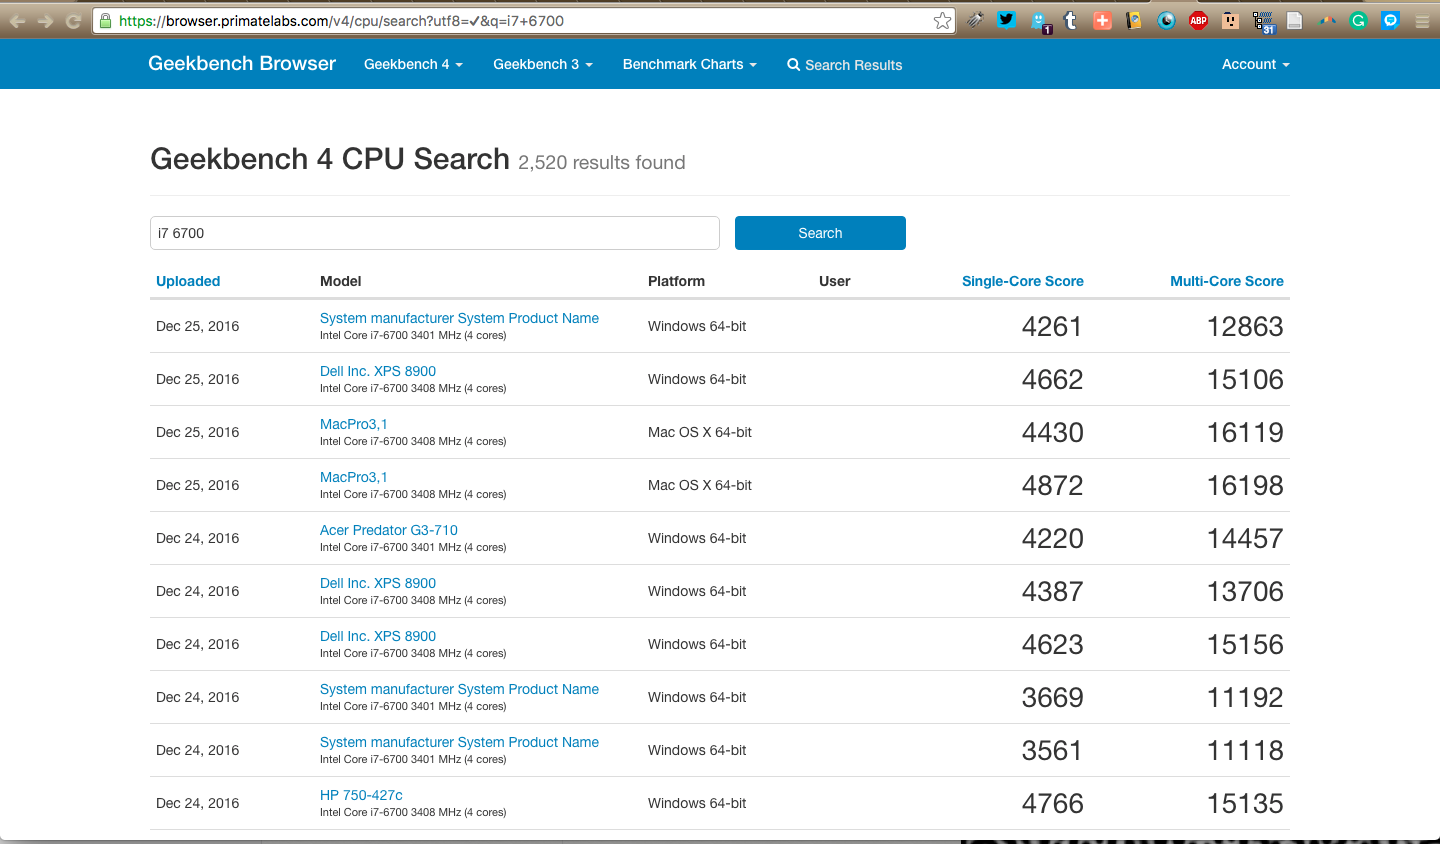This screenshot has width=1440, height=844.
Task: Click the Geekbench 4 CPU Search heading
Action: point(330,159)
